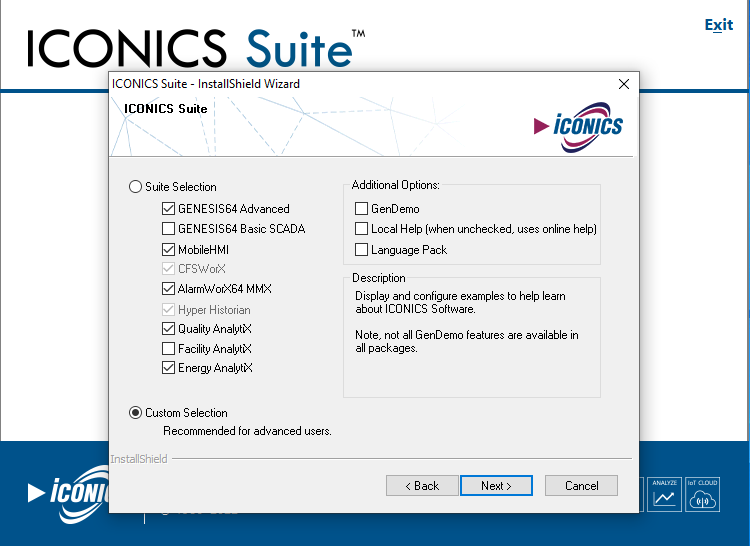
Task: Click the ANALYZE chart icon
Action: pos(664,494)
